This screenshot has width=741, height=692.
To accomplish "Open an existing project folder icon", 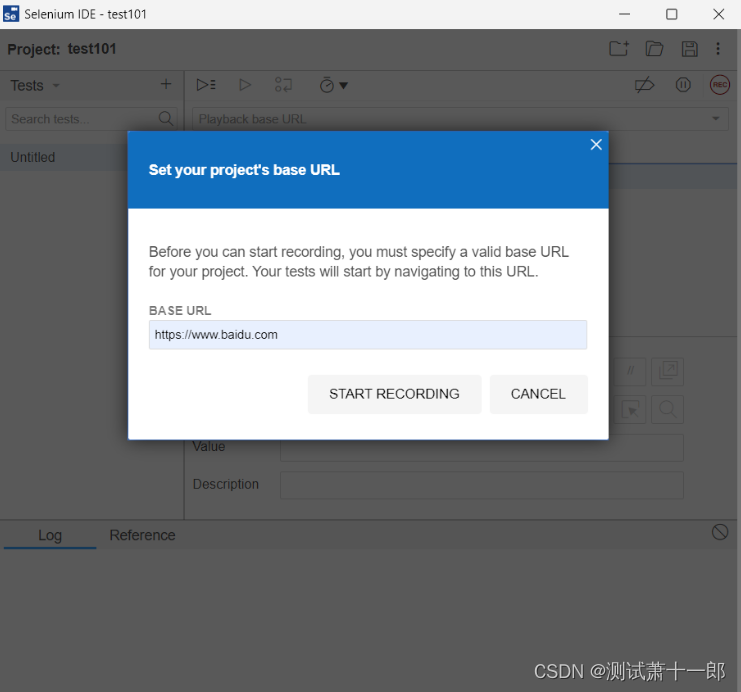I will point(654,49).
